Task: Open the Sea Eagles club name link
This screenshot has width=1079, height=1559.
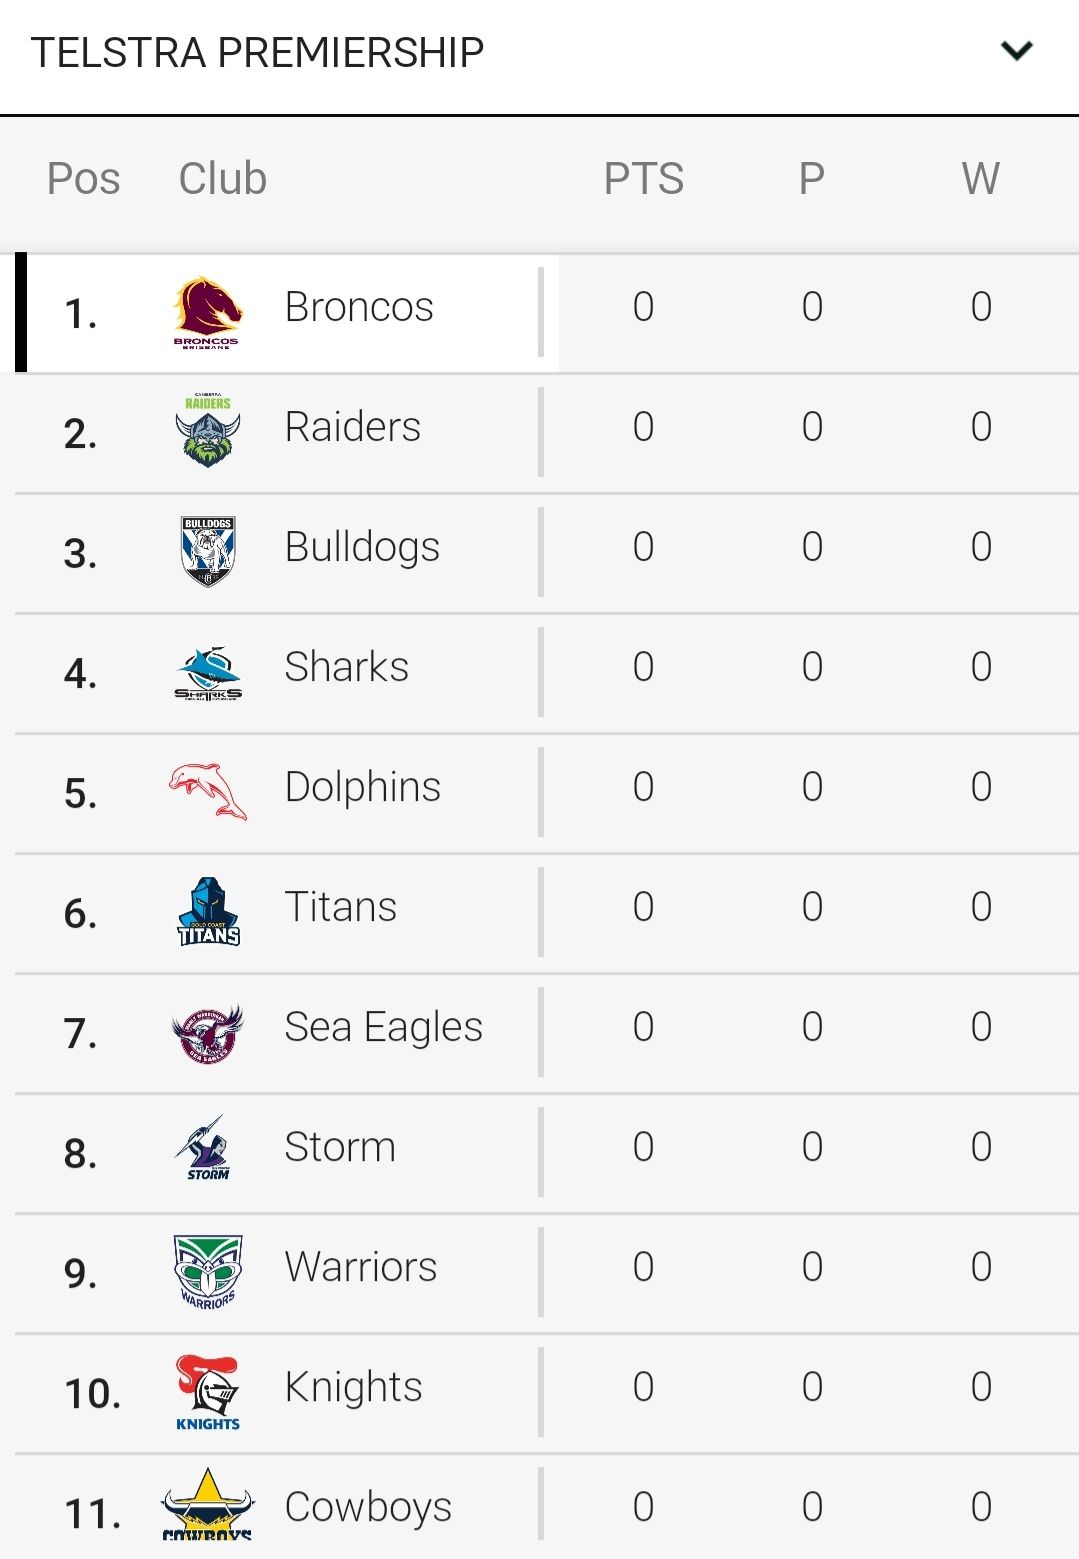Action: [383, 1028]
